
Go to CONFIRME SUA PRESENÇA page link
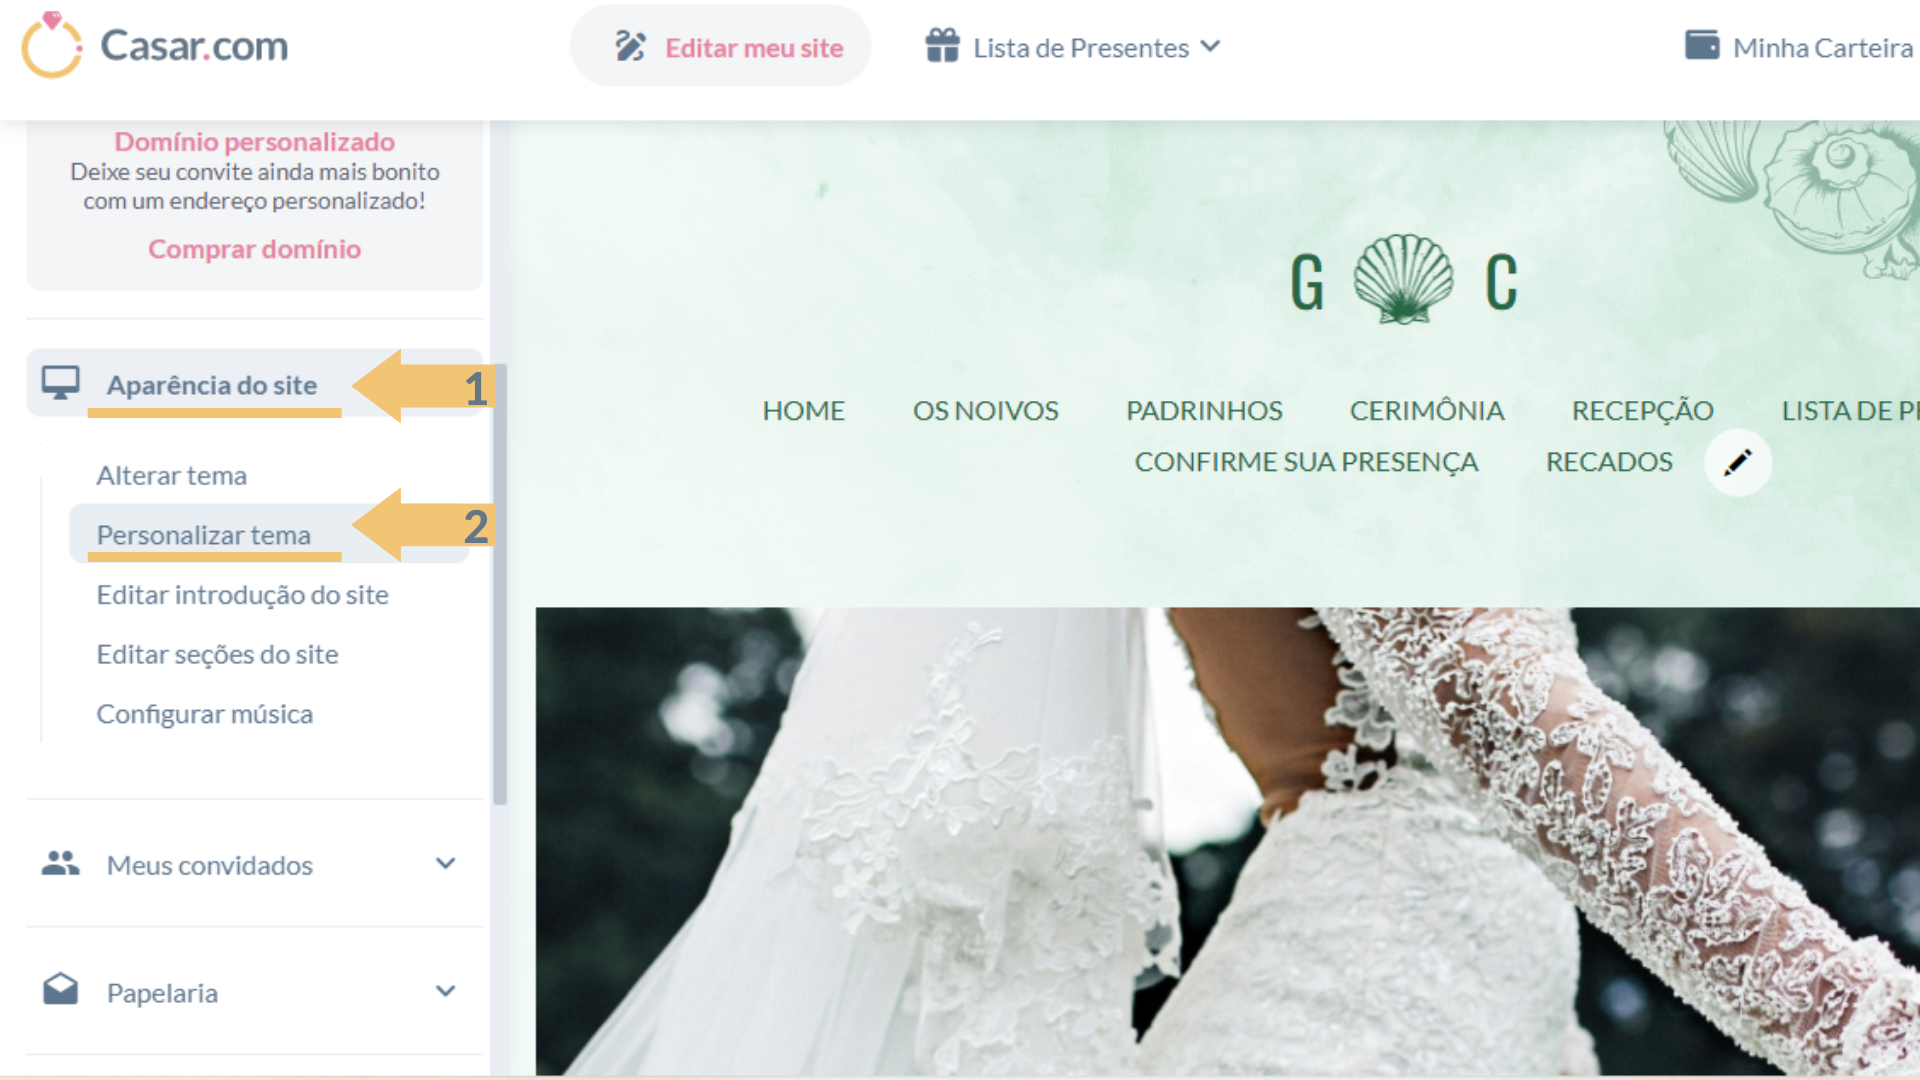point(1305,462)
